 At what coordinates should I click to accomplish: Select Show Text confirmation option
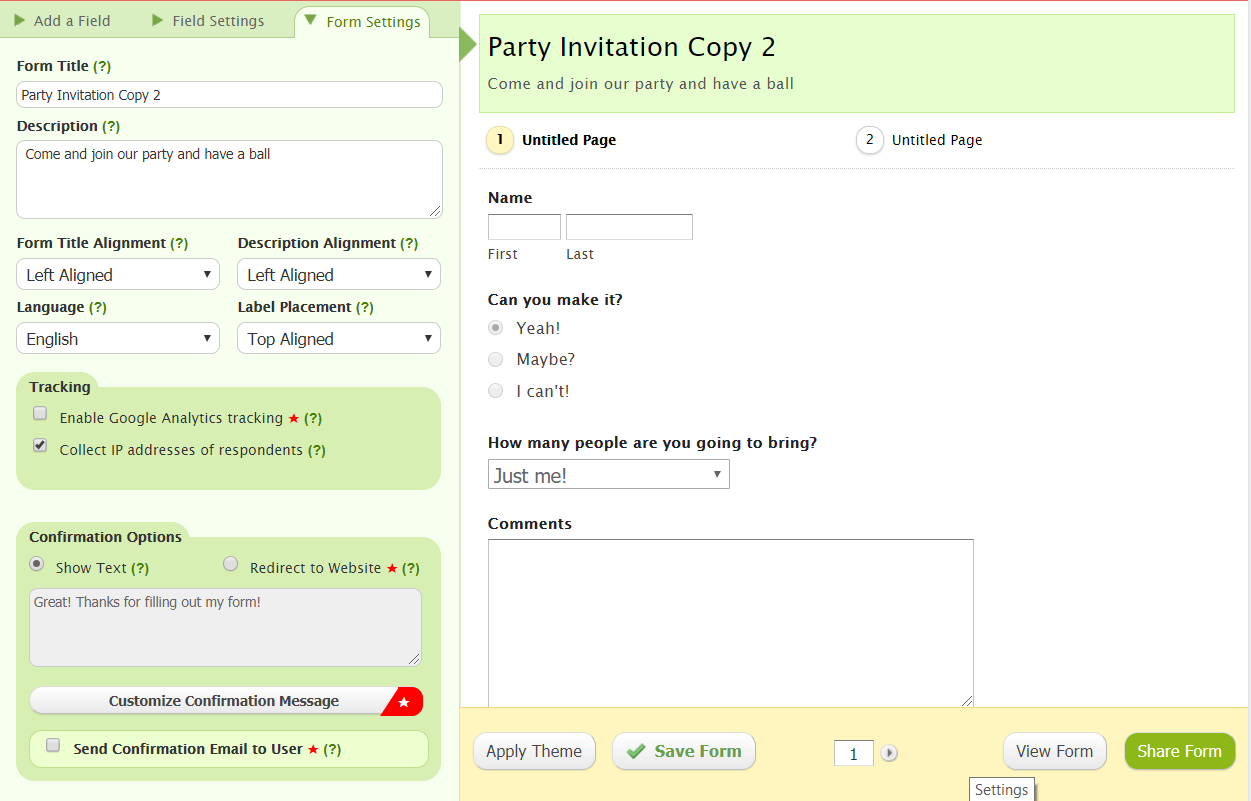coord(37,564)
